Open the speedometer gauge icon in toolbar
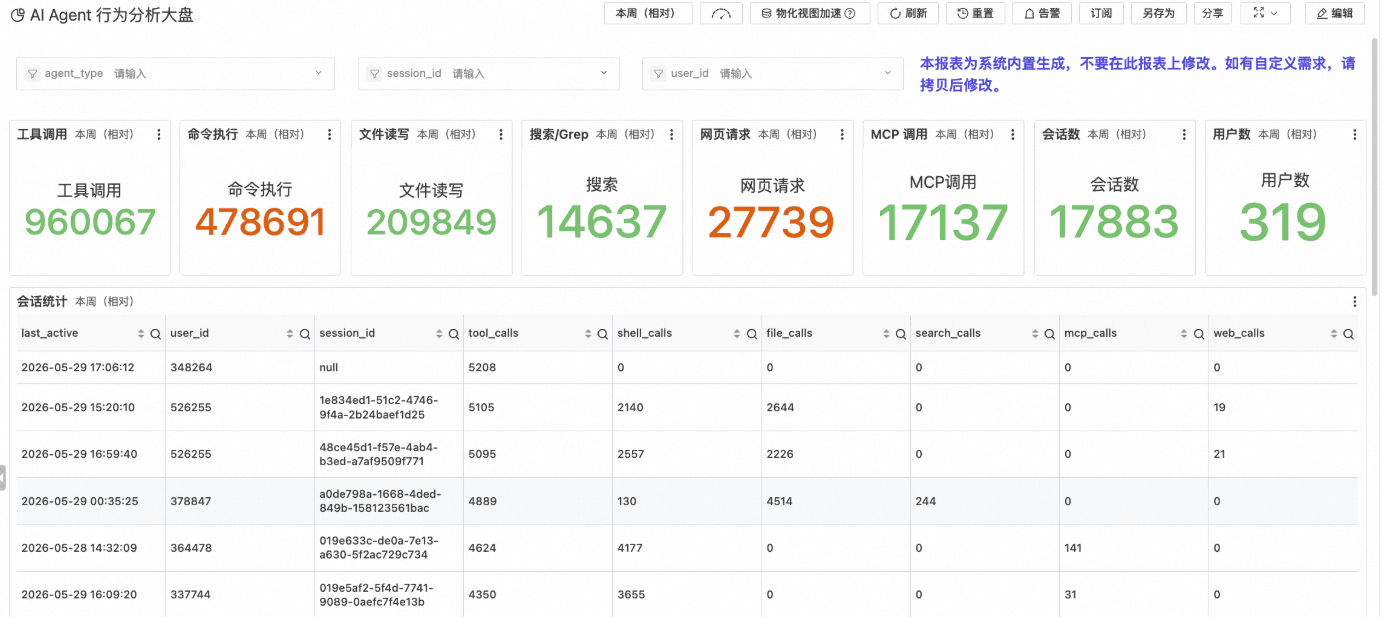Screen dimensions: 1384x617 [722, 13]
